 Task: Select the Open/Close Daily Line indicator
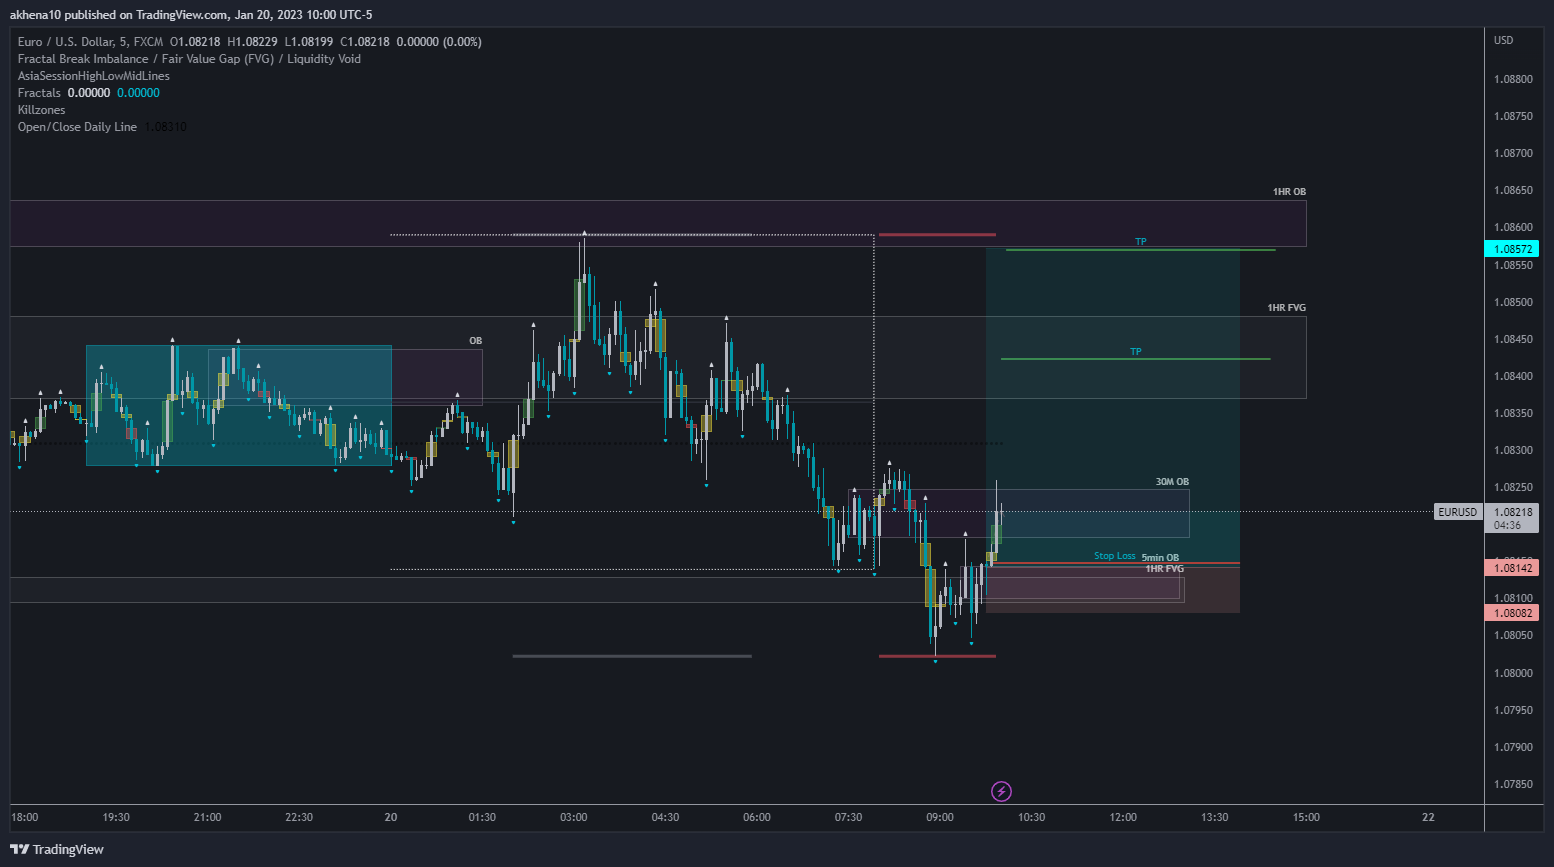pyautogui.click(x=77, y=127)
